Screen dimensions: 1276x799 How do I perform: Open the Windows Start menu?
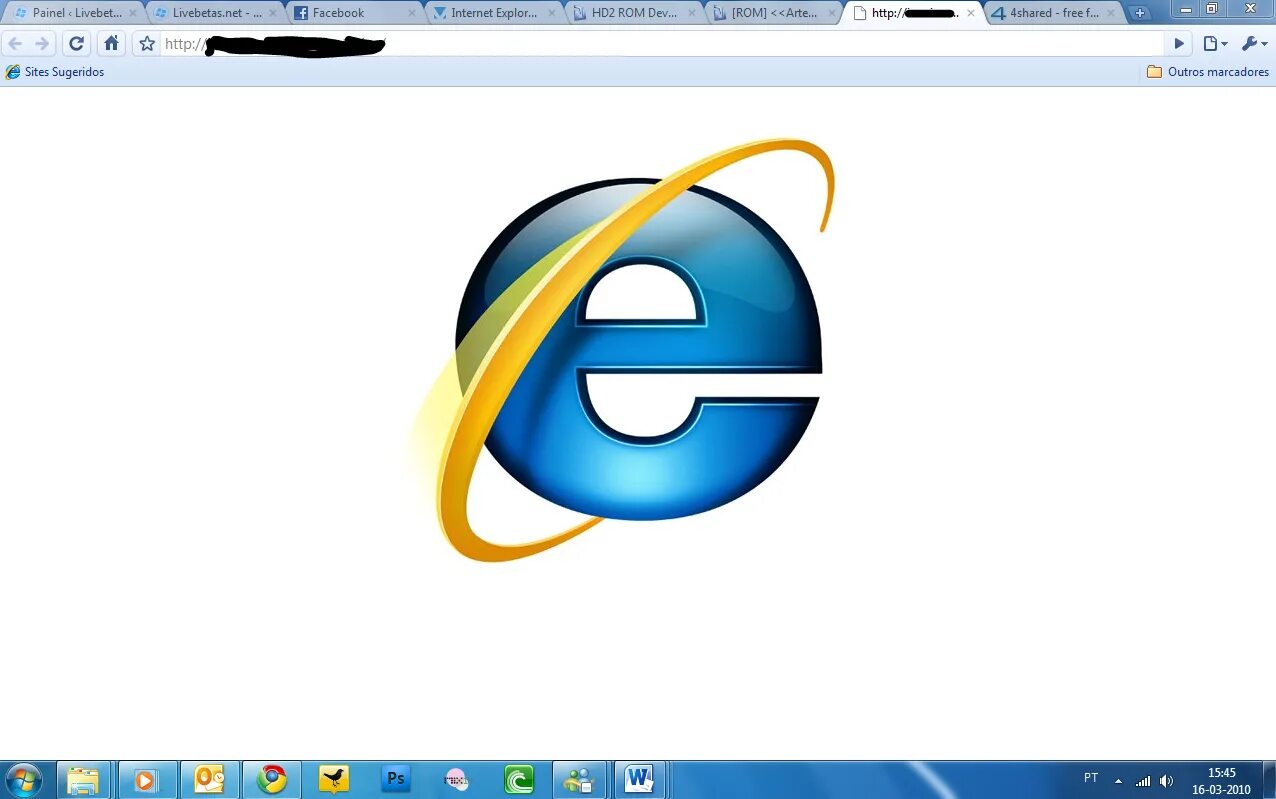click(23, 779)
